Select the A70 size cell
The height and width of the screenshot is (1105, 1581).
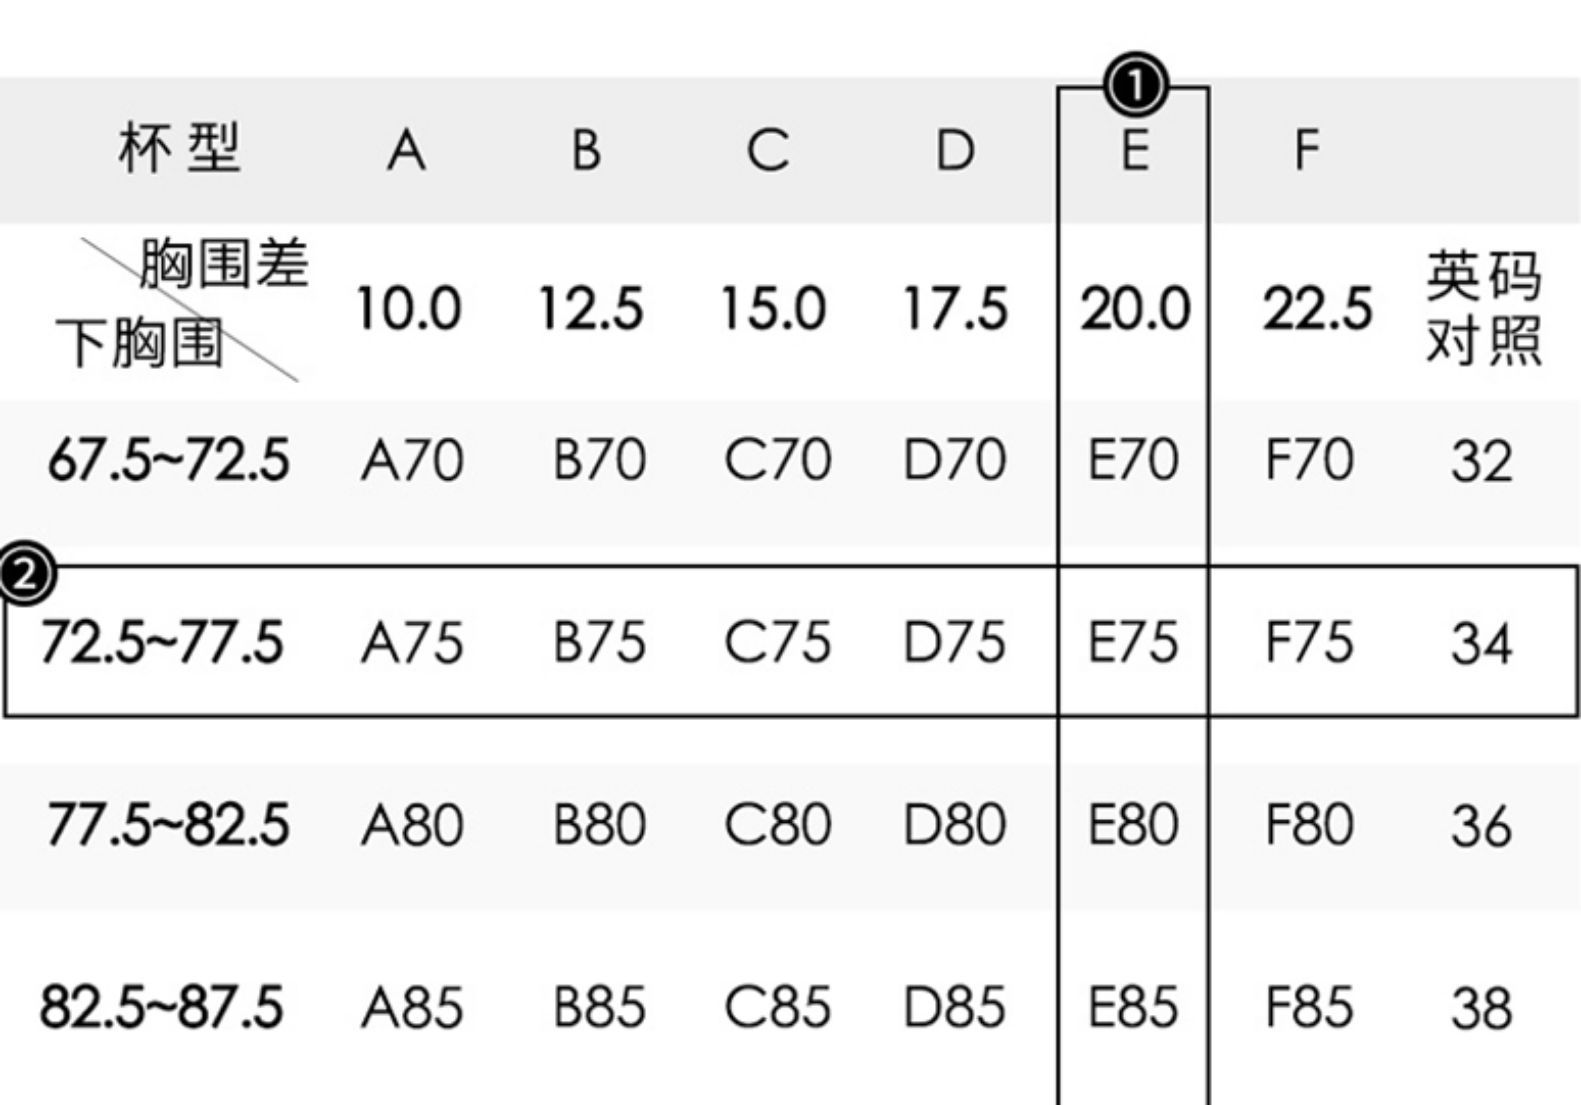(412, 461)
